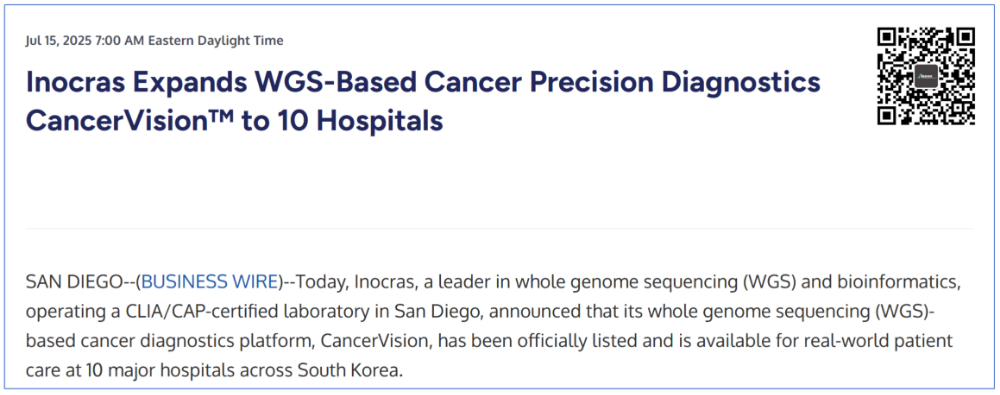Open the BUSINESS WIRE hyperlink
Screen dimensions: 1000x395
pyautogui.click(x=210, y=281)
